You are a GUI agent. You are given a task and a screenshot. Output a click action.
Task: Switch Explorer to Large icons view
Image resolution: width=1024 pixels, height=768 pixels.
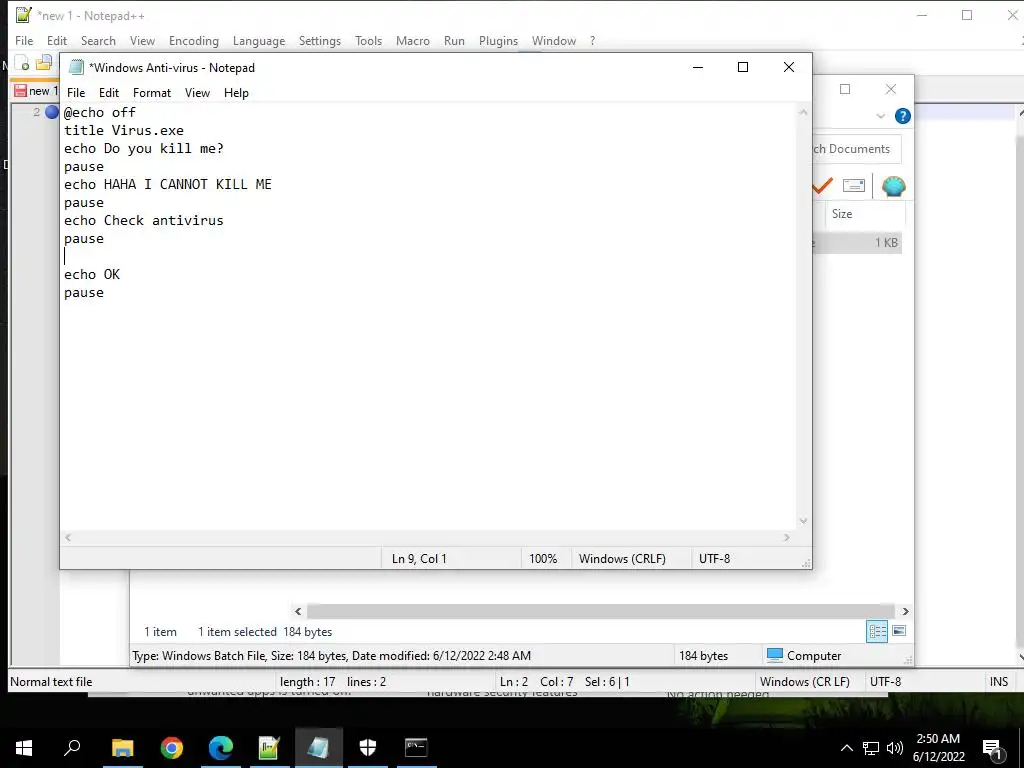899,631
